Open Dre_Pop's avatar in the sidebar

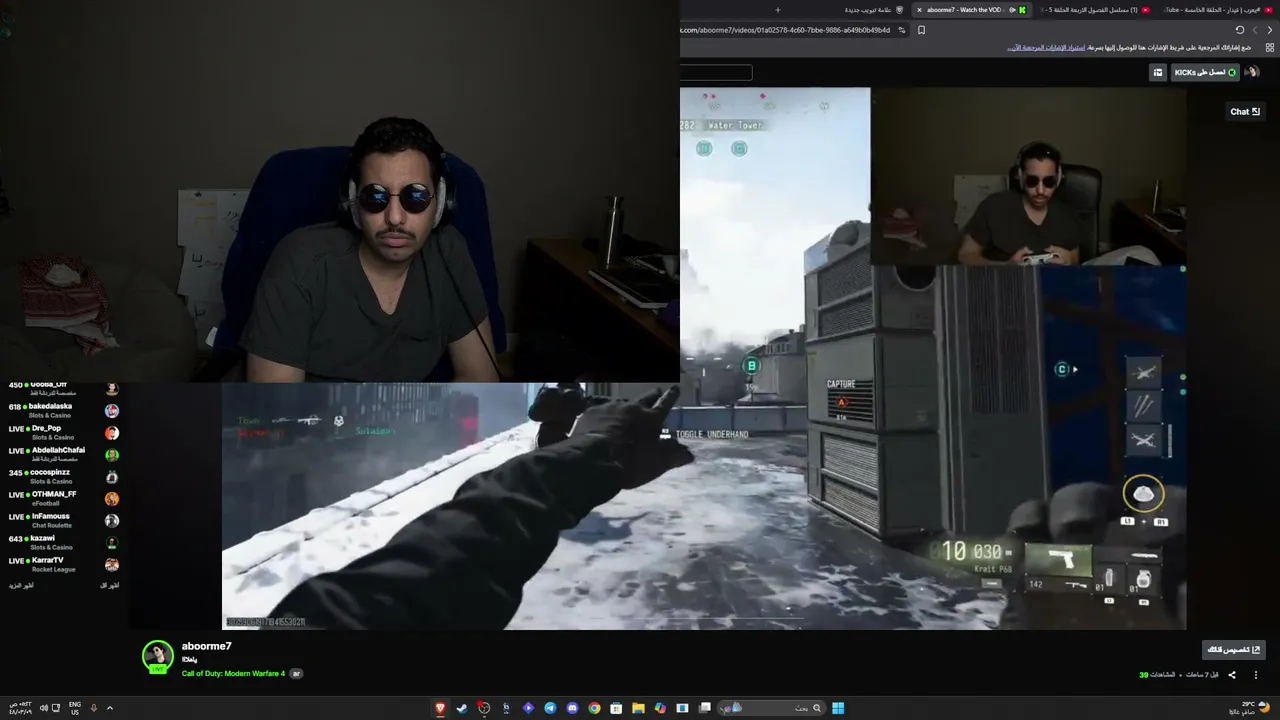pyautogui.click(x=112, y=433)
